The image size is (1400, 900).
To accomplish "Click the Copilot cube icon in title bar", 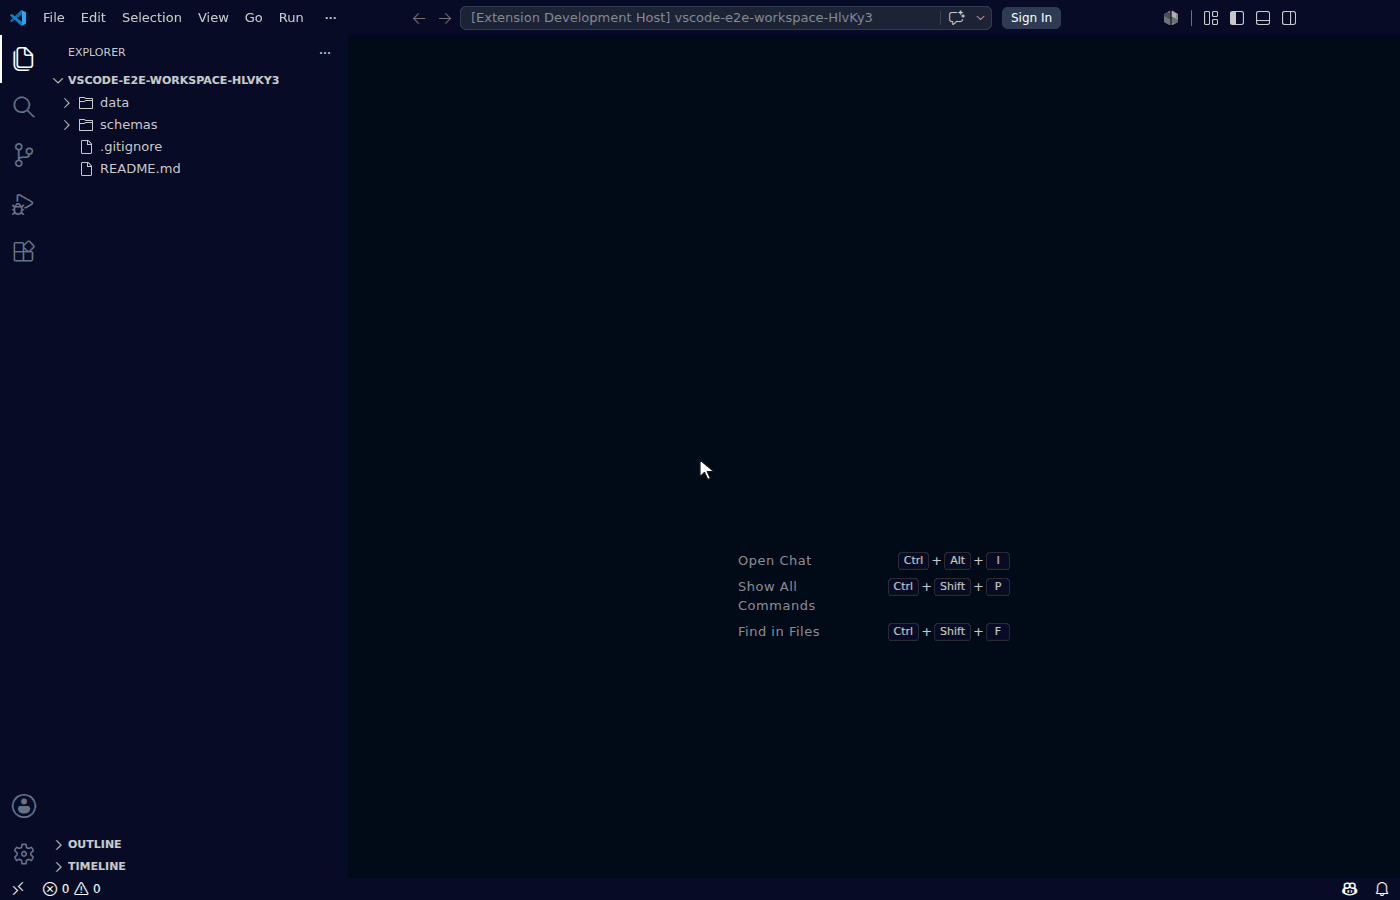I will click(1171, 18).
